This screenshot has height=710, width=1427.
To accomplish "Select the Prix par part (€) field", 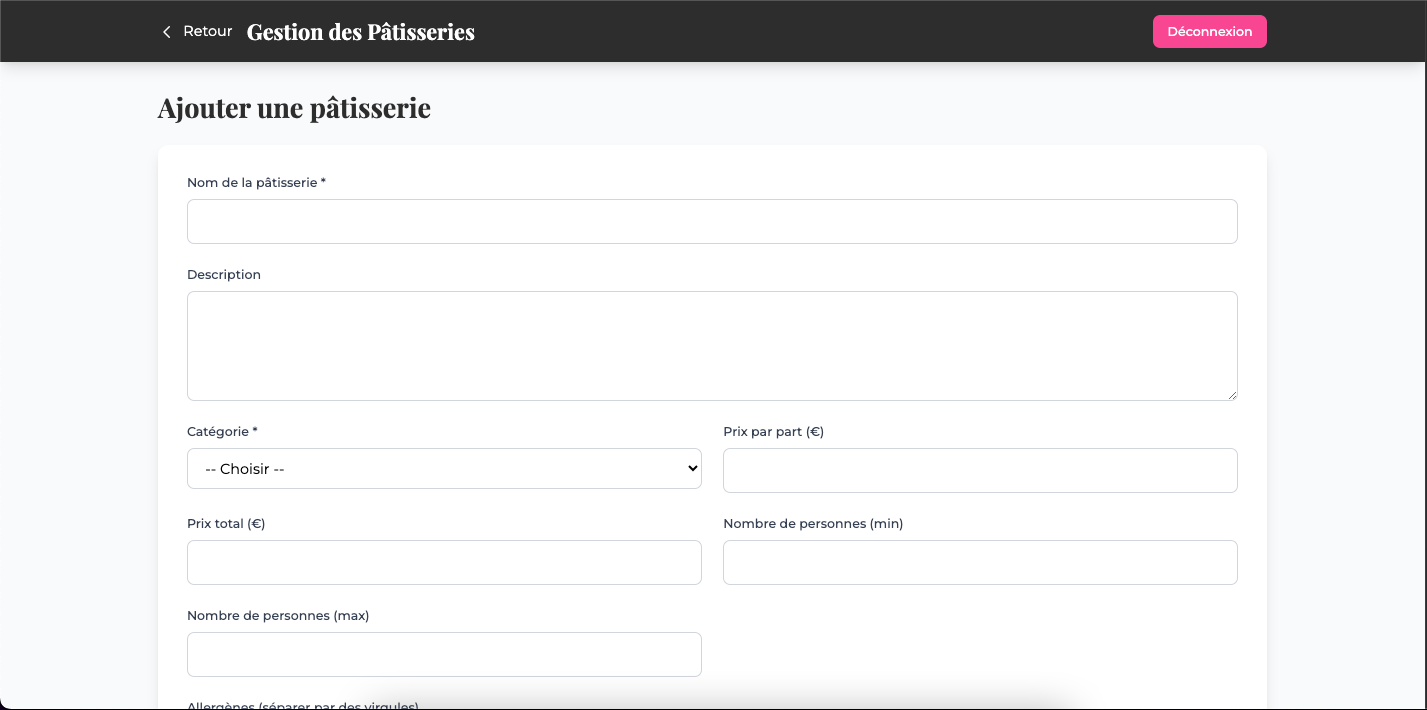I will (x=980, y=470).
